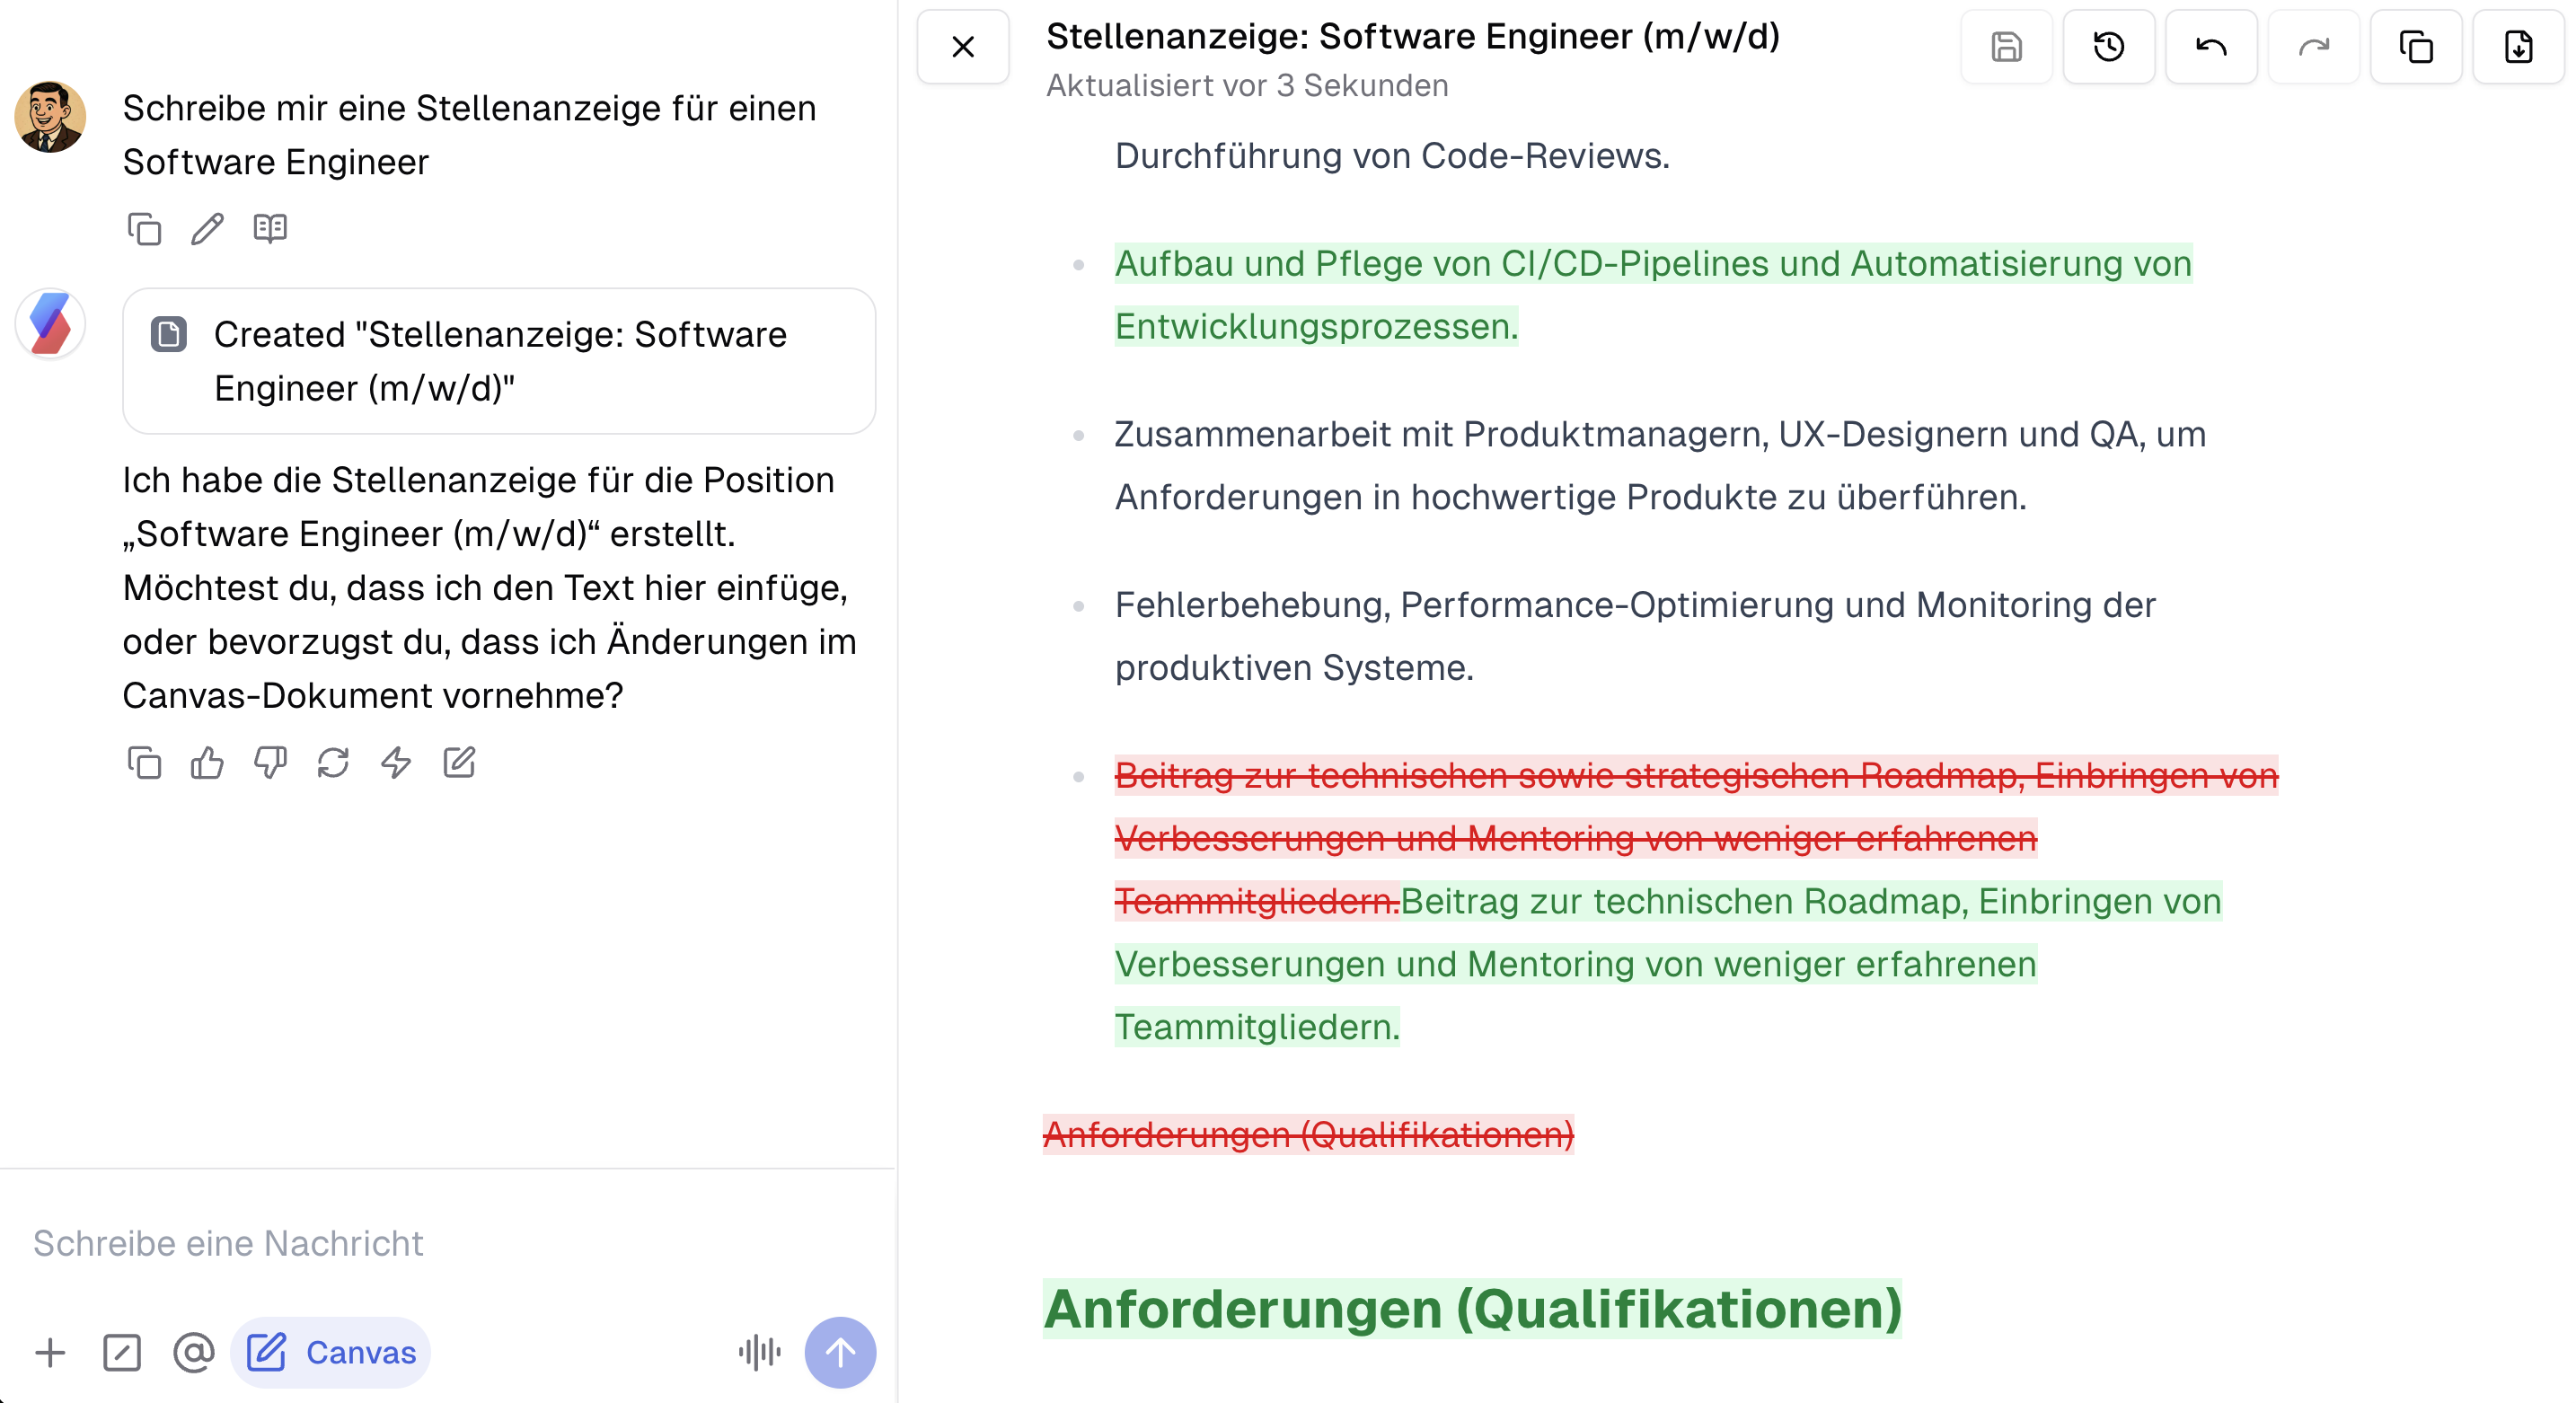2576x1403 pixels.
Task: Read the user message aloud
Action: coord(269,228)
